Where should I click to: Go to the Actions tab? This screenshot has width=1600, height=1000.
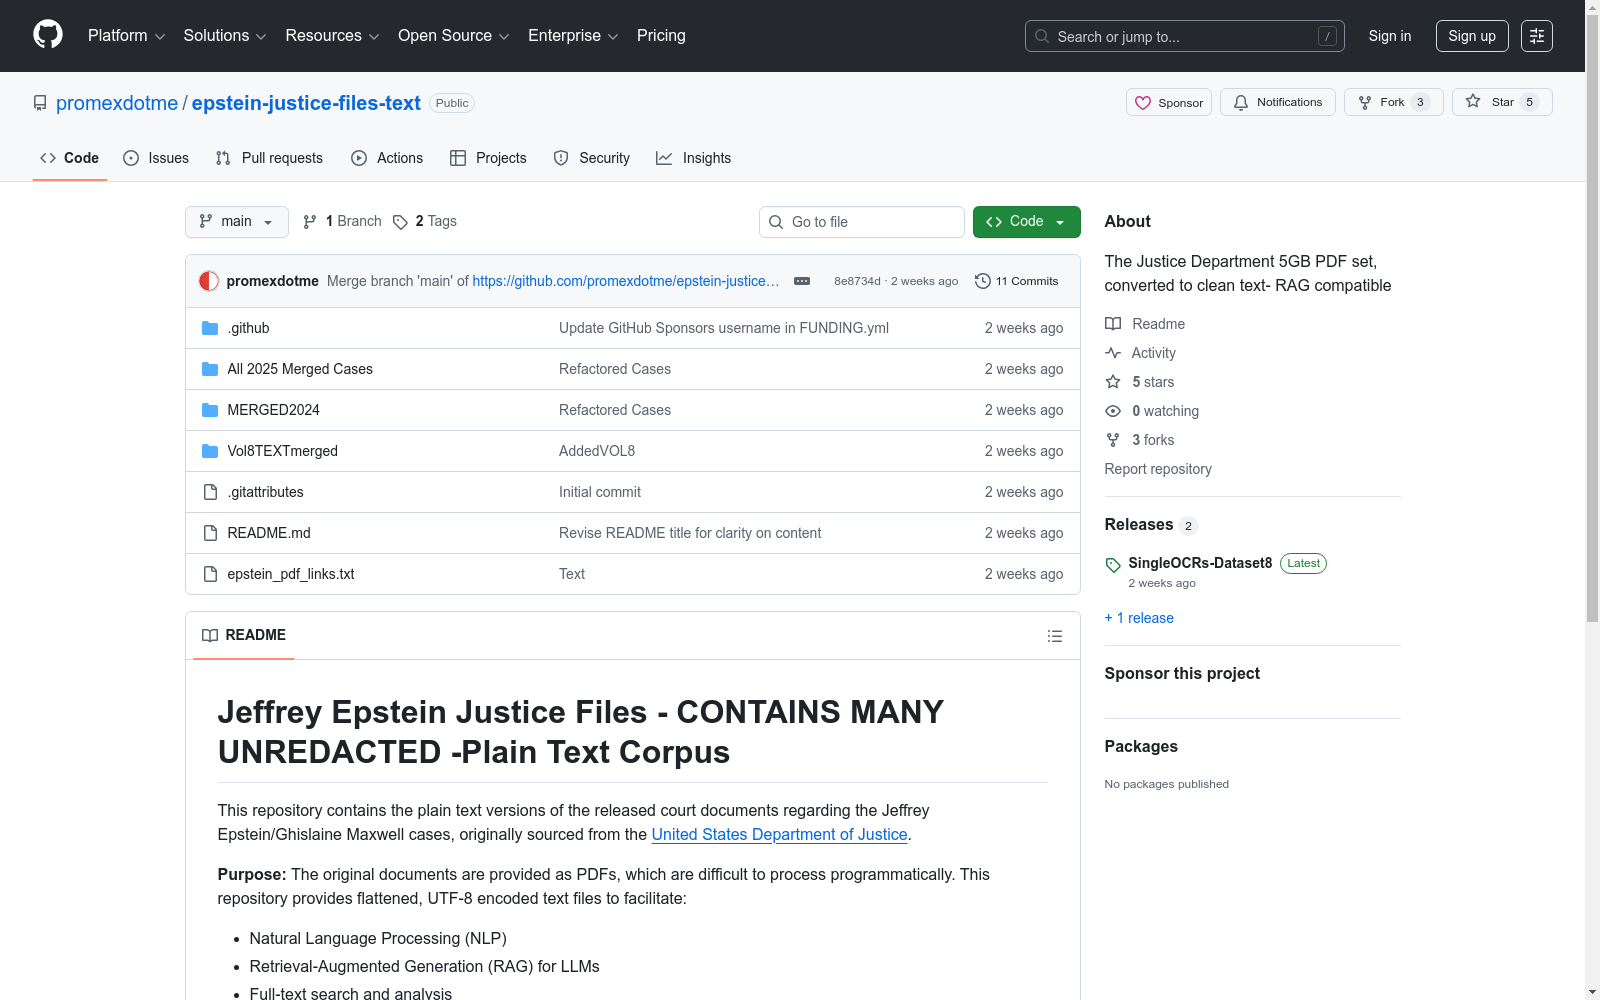pyautogui.click(x=387, y=158)
